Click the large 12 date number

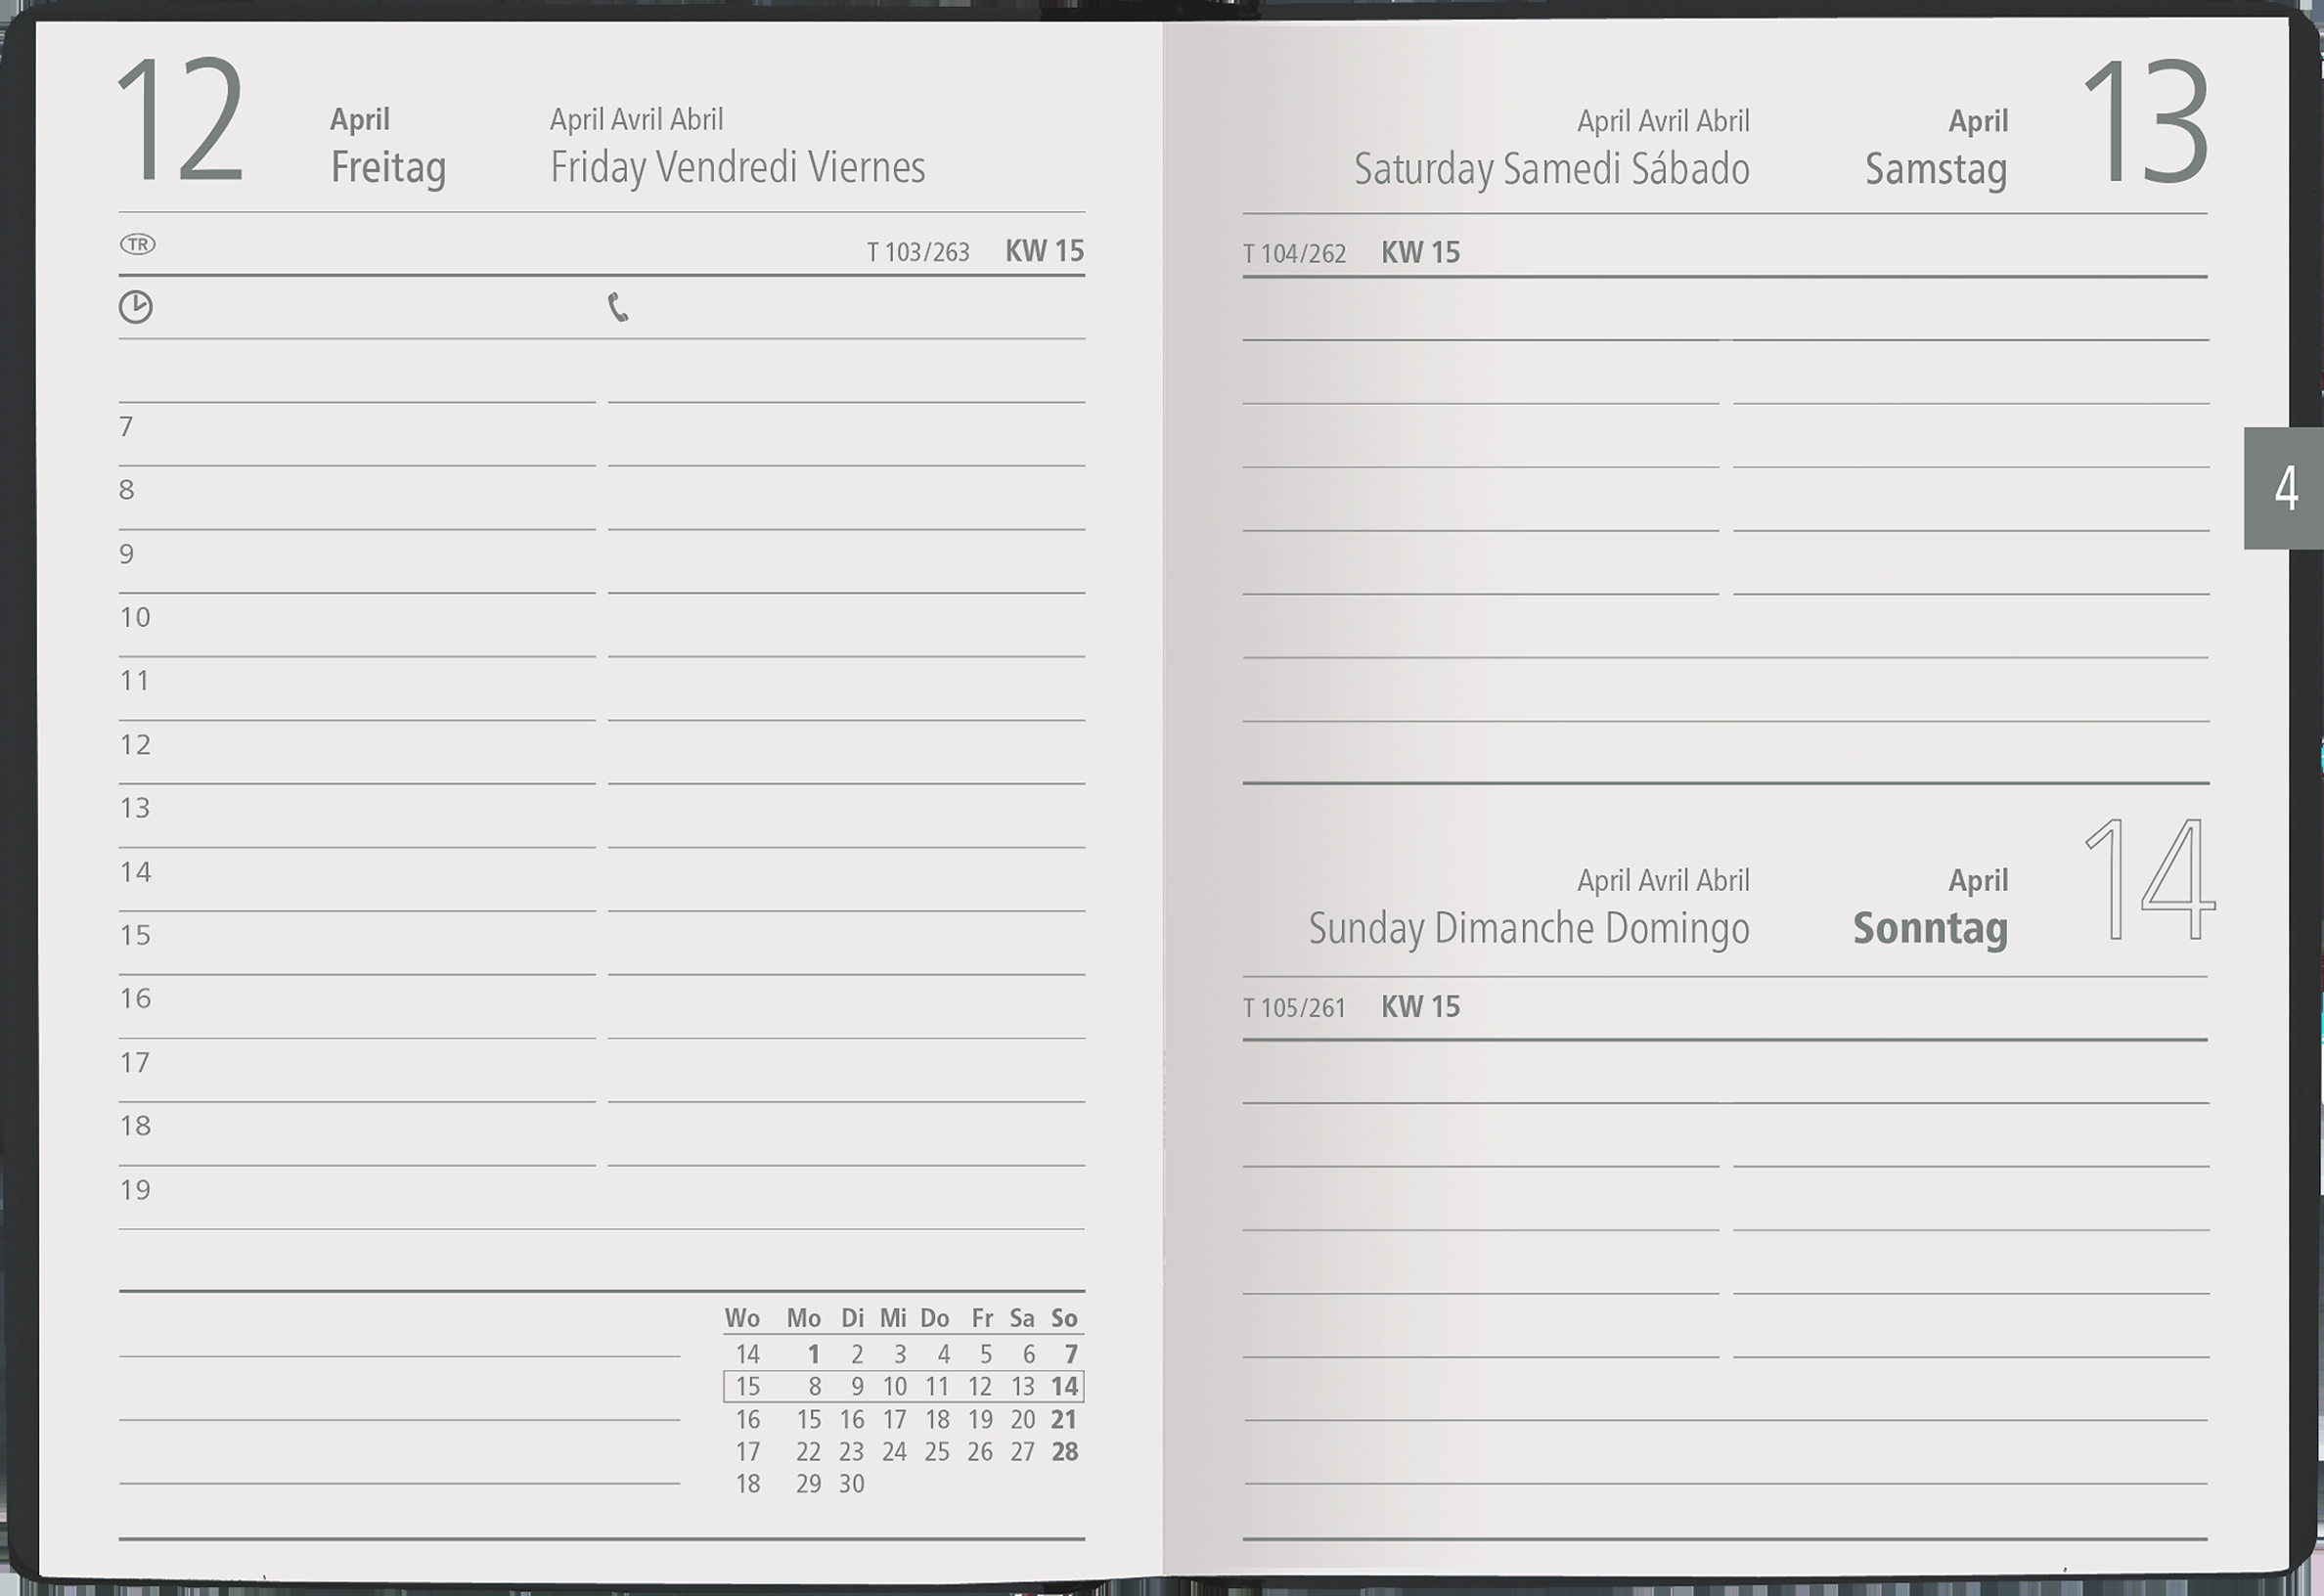click(x=181, y=121)
